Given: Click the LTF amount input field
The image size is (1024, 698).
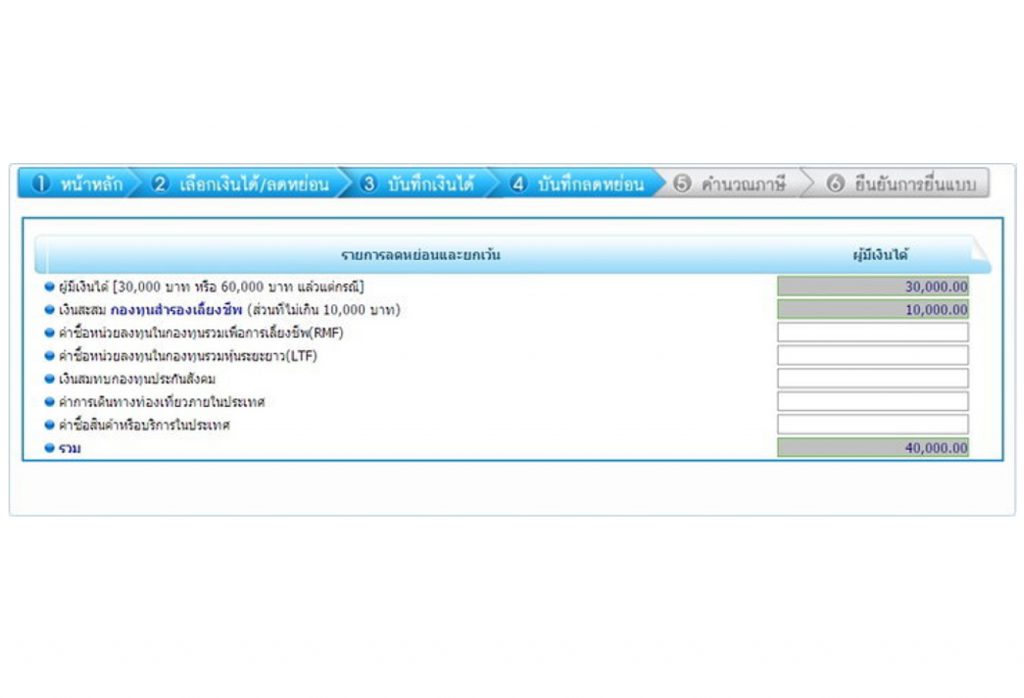Looking at the screenshot, I should 872,355.
